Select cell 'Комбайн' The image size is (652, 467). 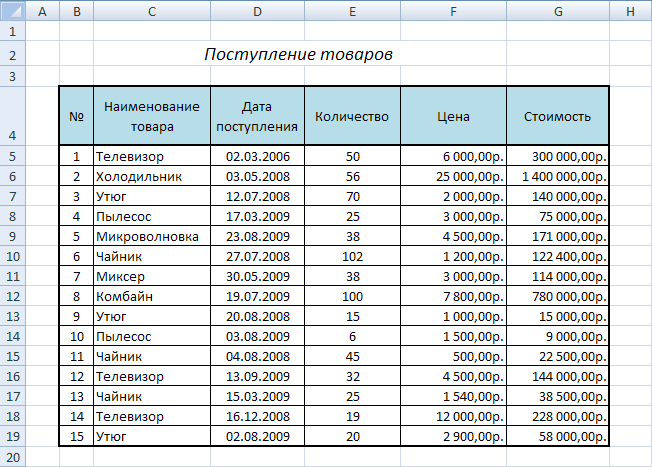pos(152,296)
